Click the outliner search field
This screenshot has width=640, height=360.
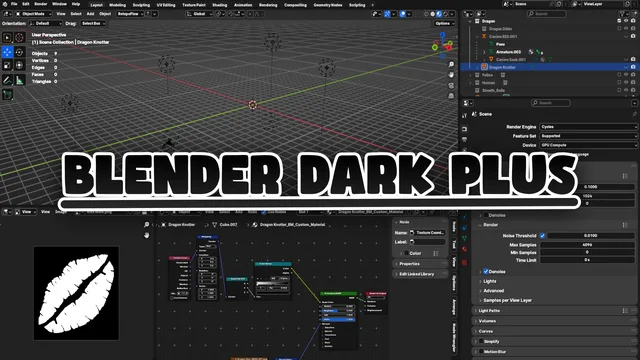(x=547, y=14)
